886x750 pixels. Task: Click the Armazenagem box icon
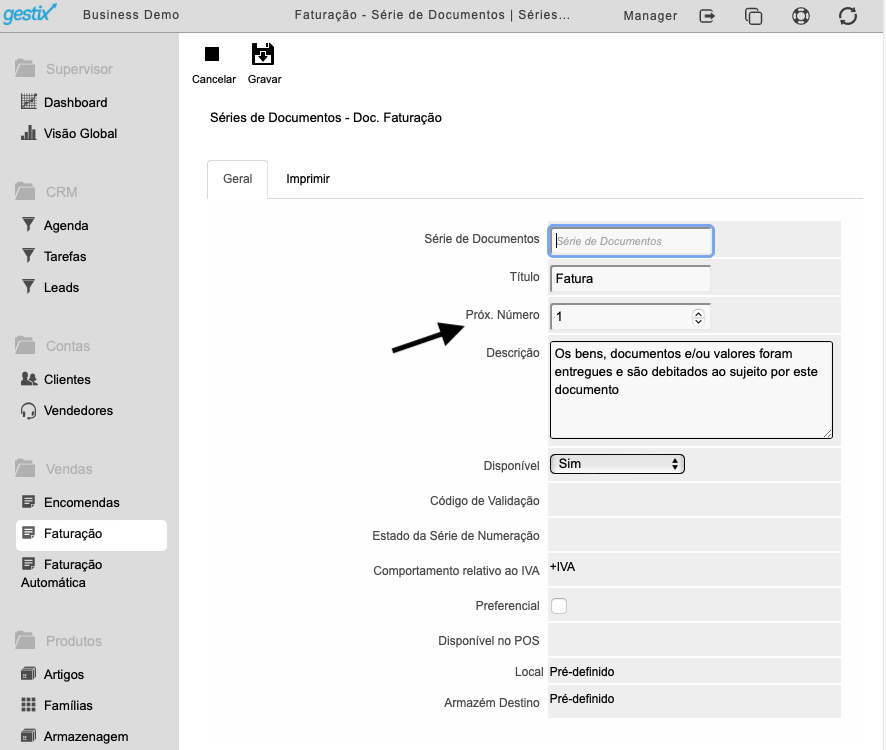point(28,736)
